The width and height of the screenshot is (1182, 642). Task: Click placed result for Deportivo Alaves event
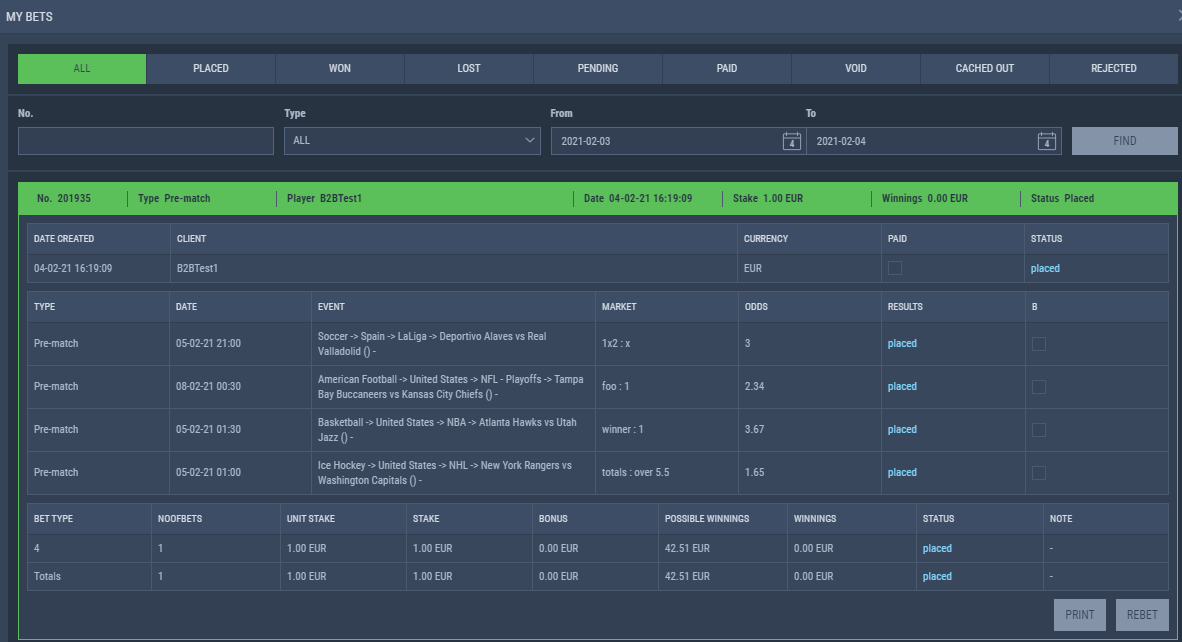point(902,344)
